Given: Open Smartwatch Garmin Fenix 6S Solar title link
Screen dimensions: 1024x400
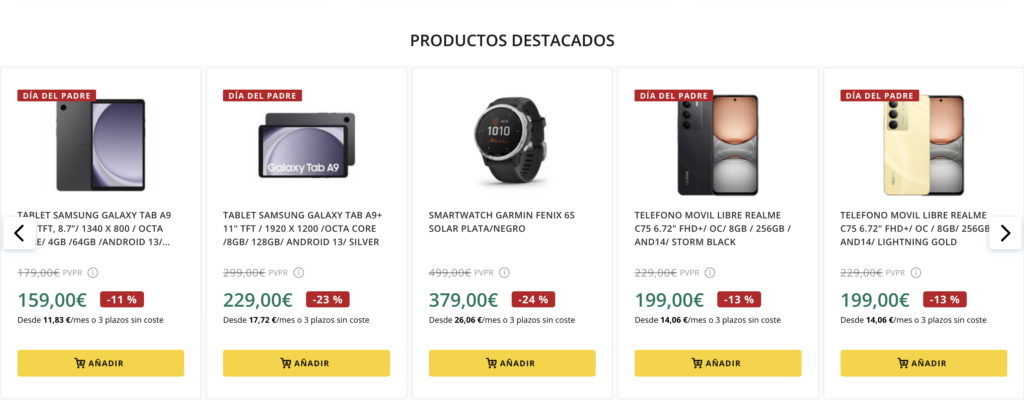Looking at the screenshot, I should click(x=500, y=221).
